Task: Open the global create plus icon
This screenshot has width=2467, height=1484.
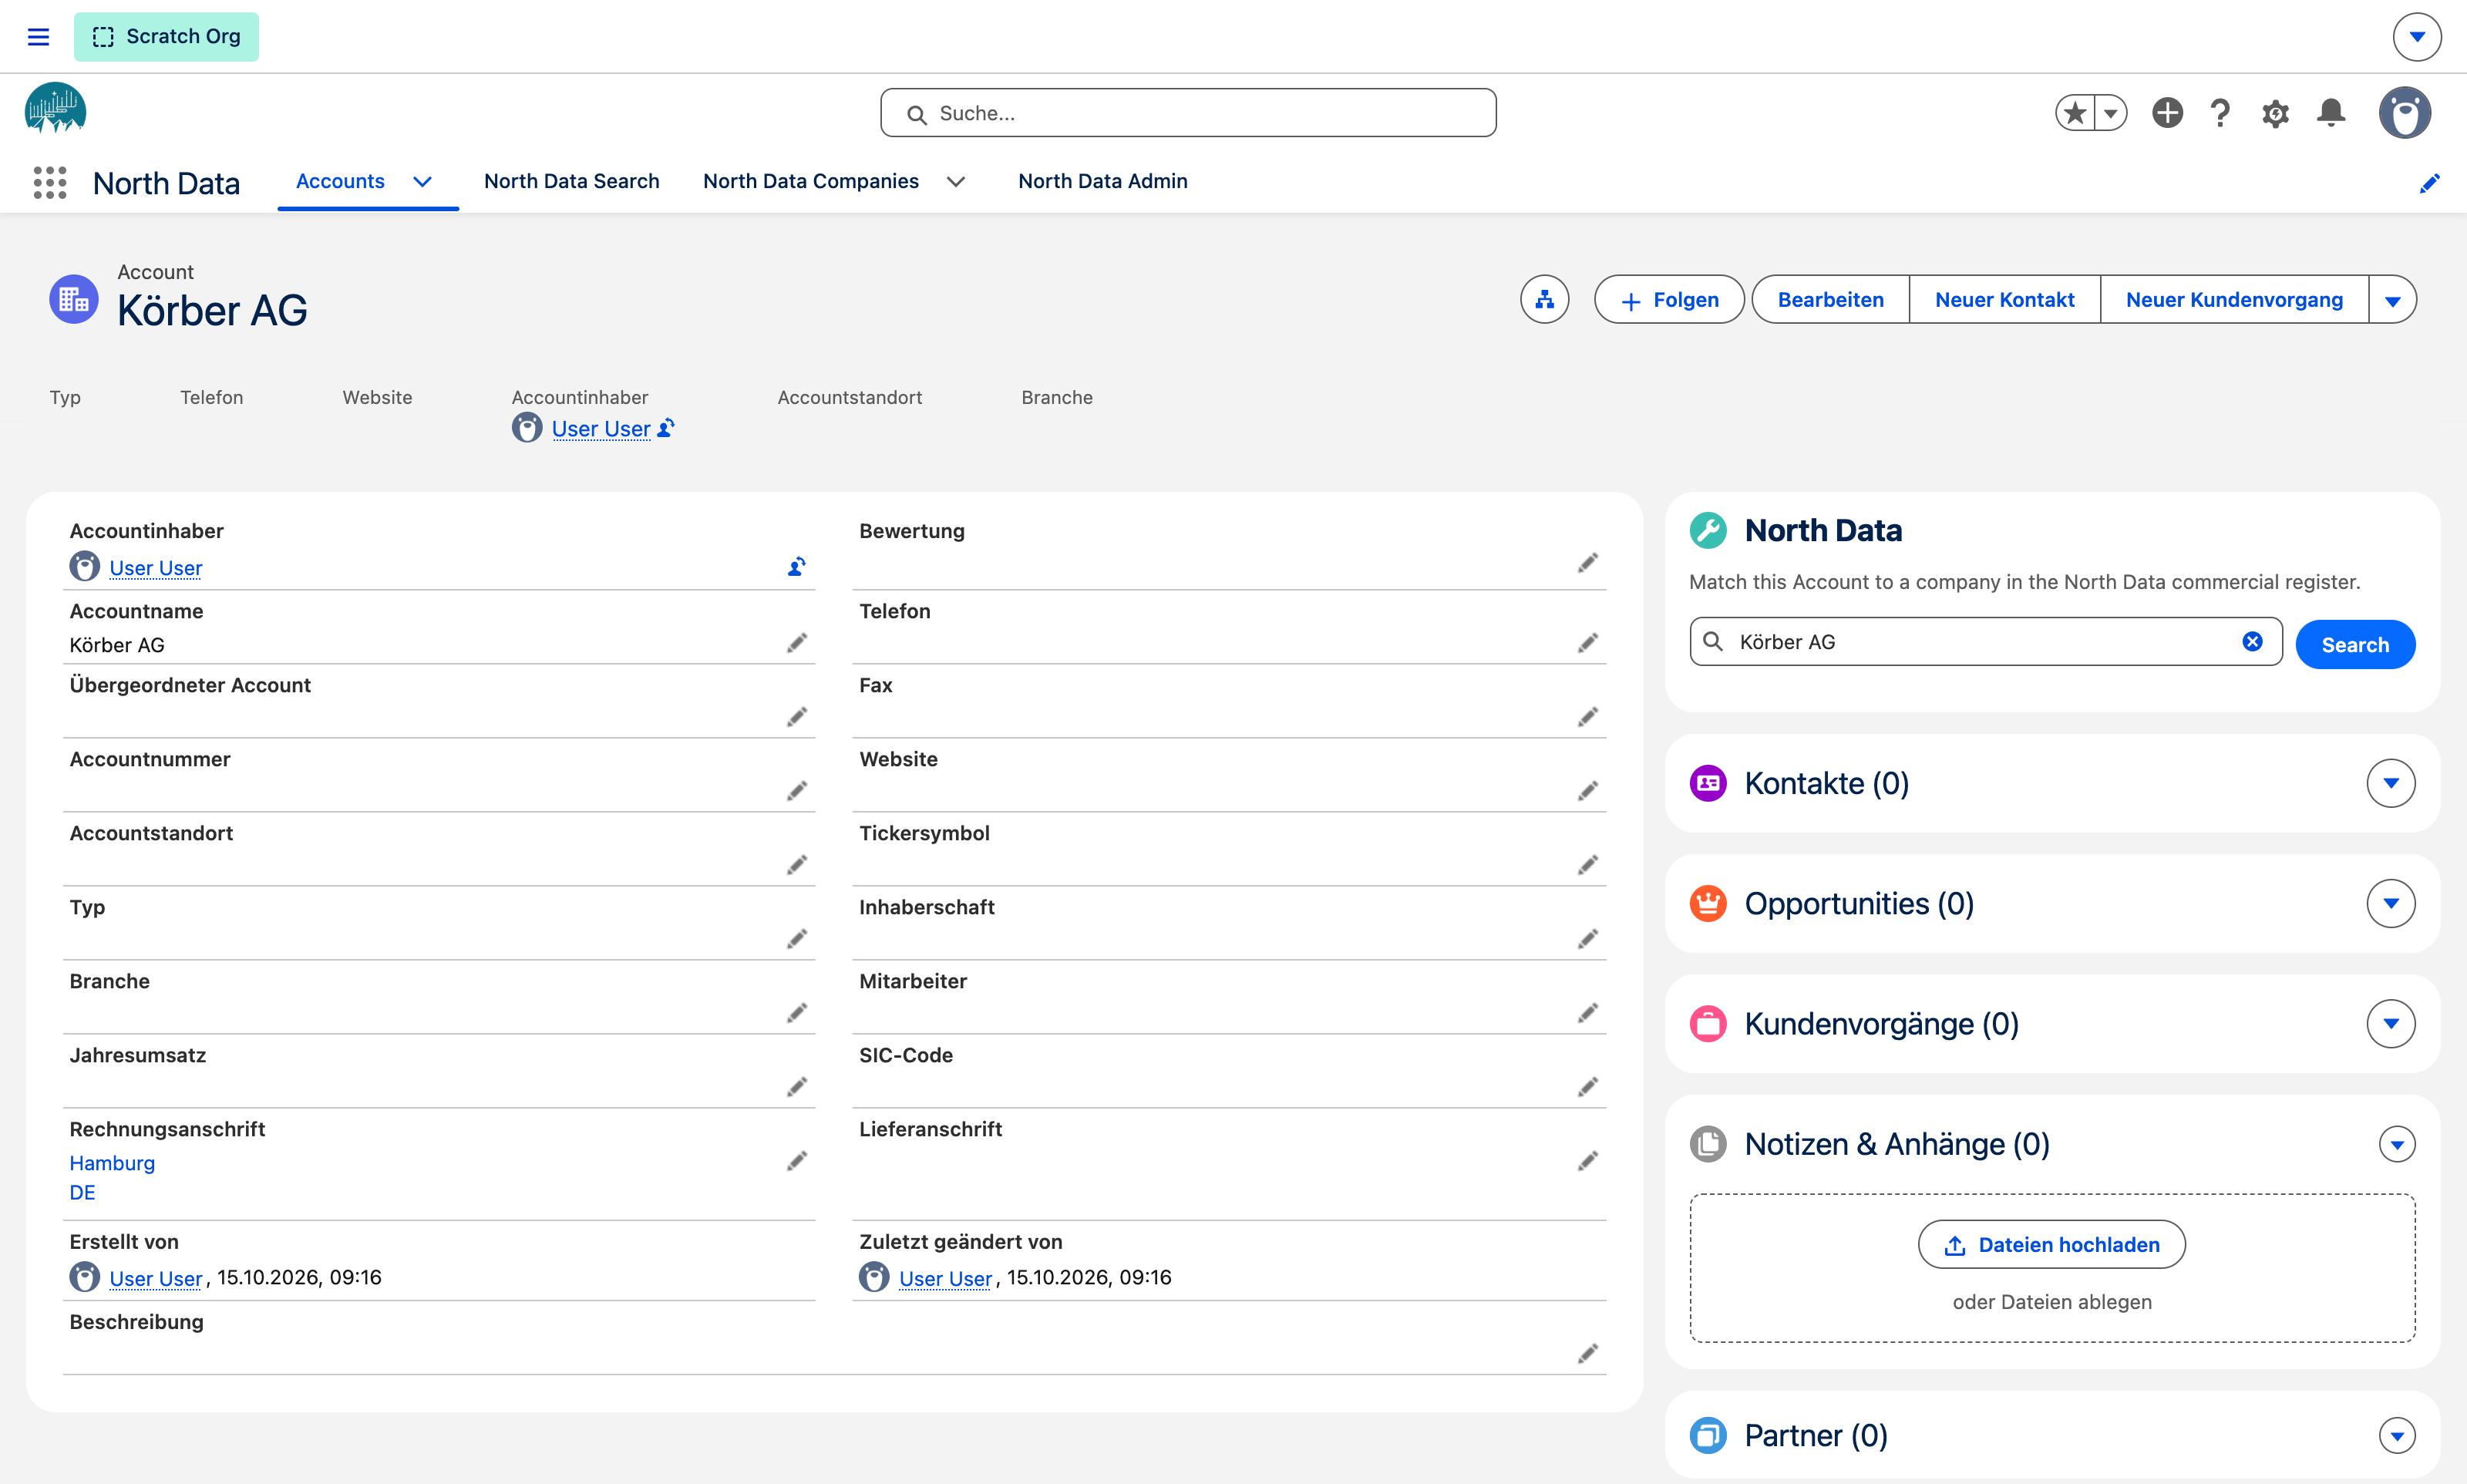Action: point(2167,113)
